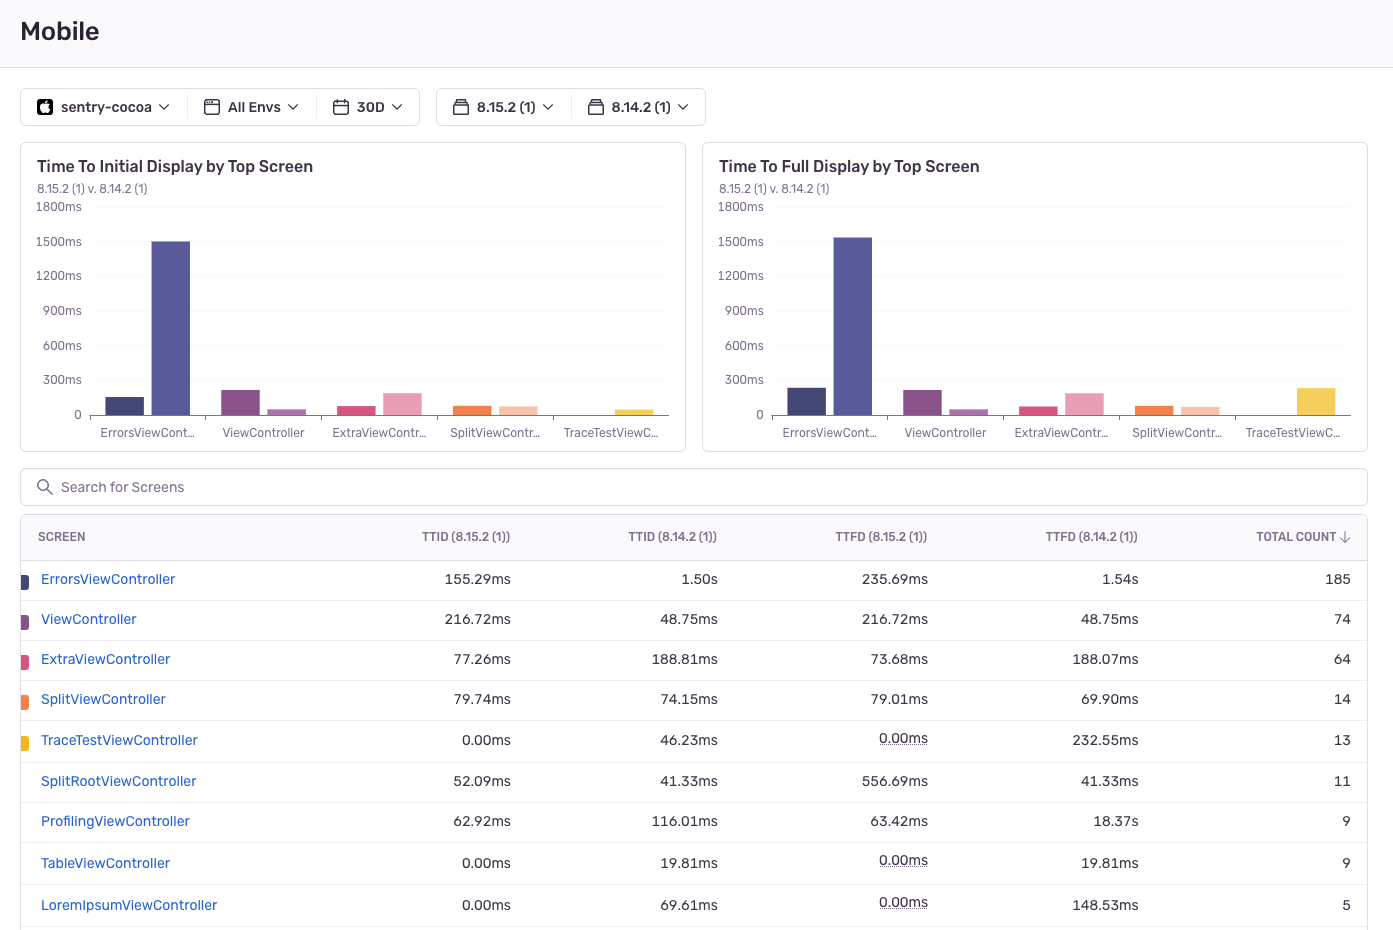Open the SplitRootViewController link

[119, 782]
